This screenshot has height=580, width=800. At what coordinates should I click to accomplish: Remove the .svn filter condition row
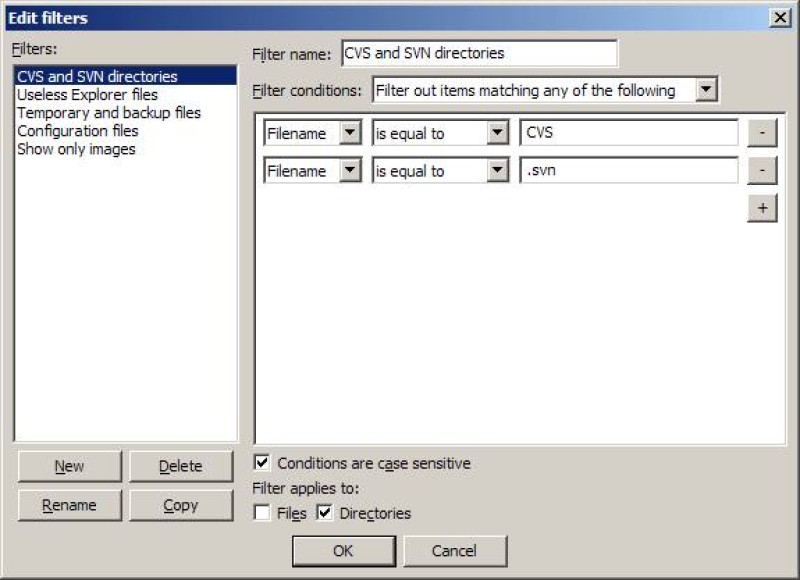[x=761, y=171]
